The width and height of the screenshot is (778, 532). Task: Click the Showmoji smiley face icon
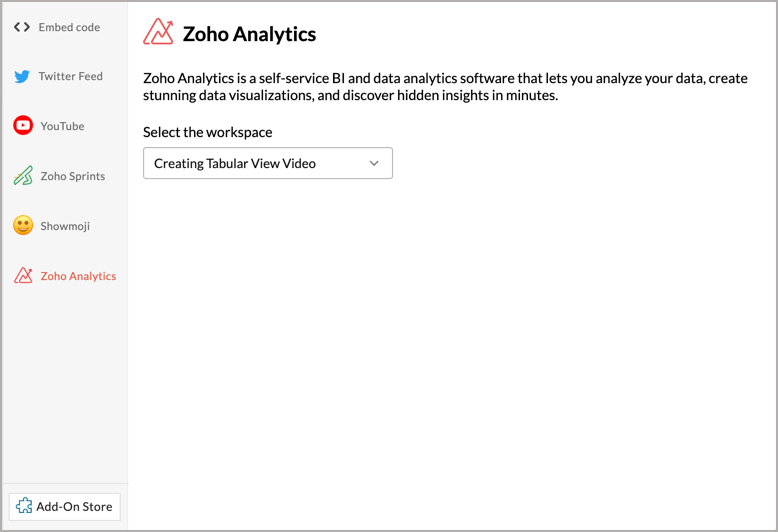coord(23,225)
